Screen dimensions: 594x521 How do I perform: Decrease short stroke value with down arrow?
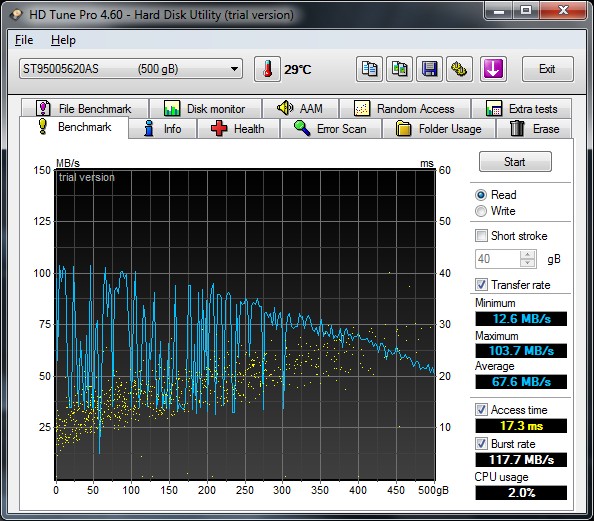pos(528,263)
